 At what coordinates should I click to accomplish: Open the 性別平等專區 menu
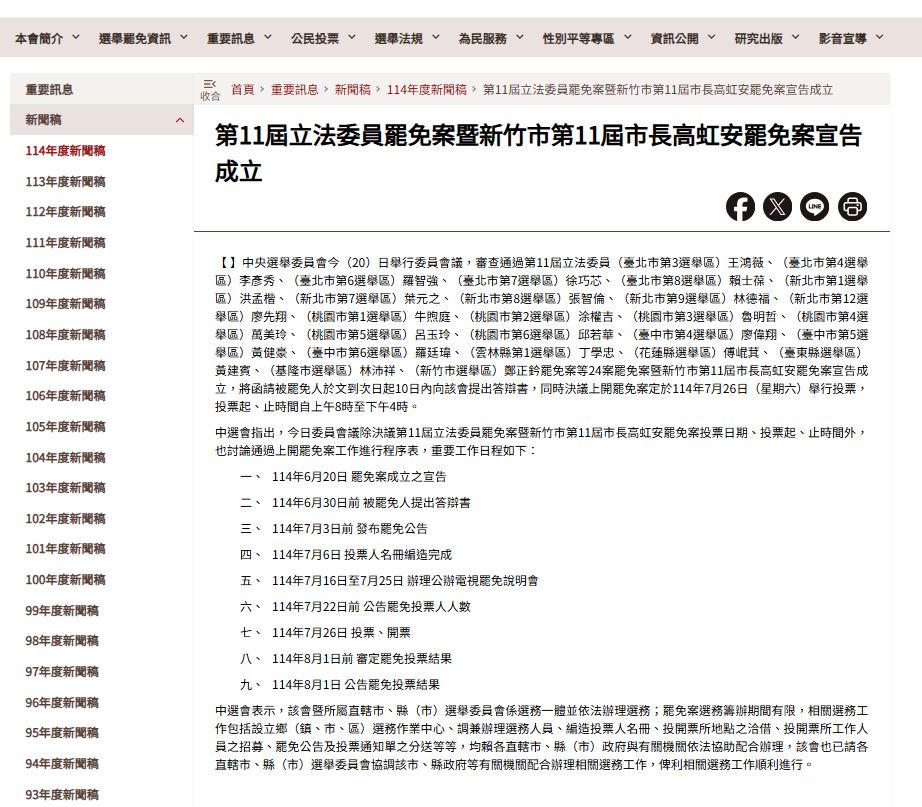(586, 38)
